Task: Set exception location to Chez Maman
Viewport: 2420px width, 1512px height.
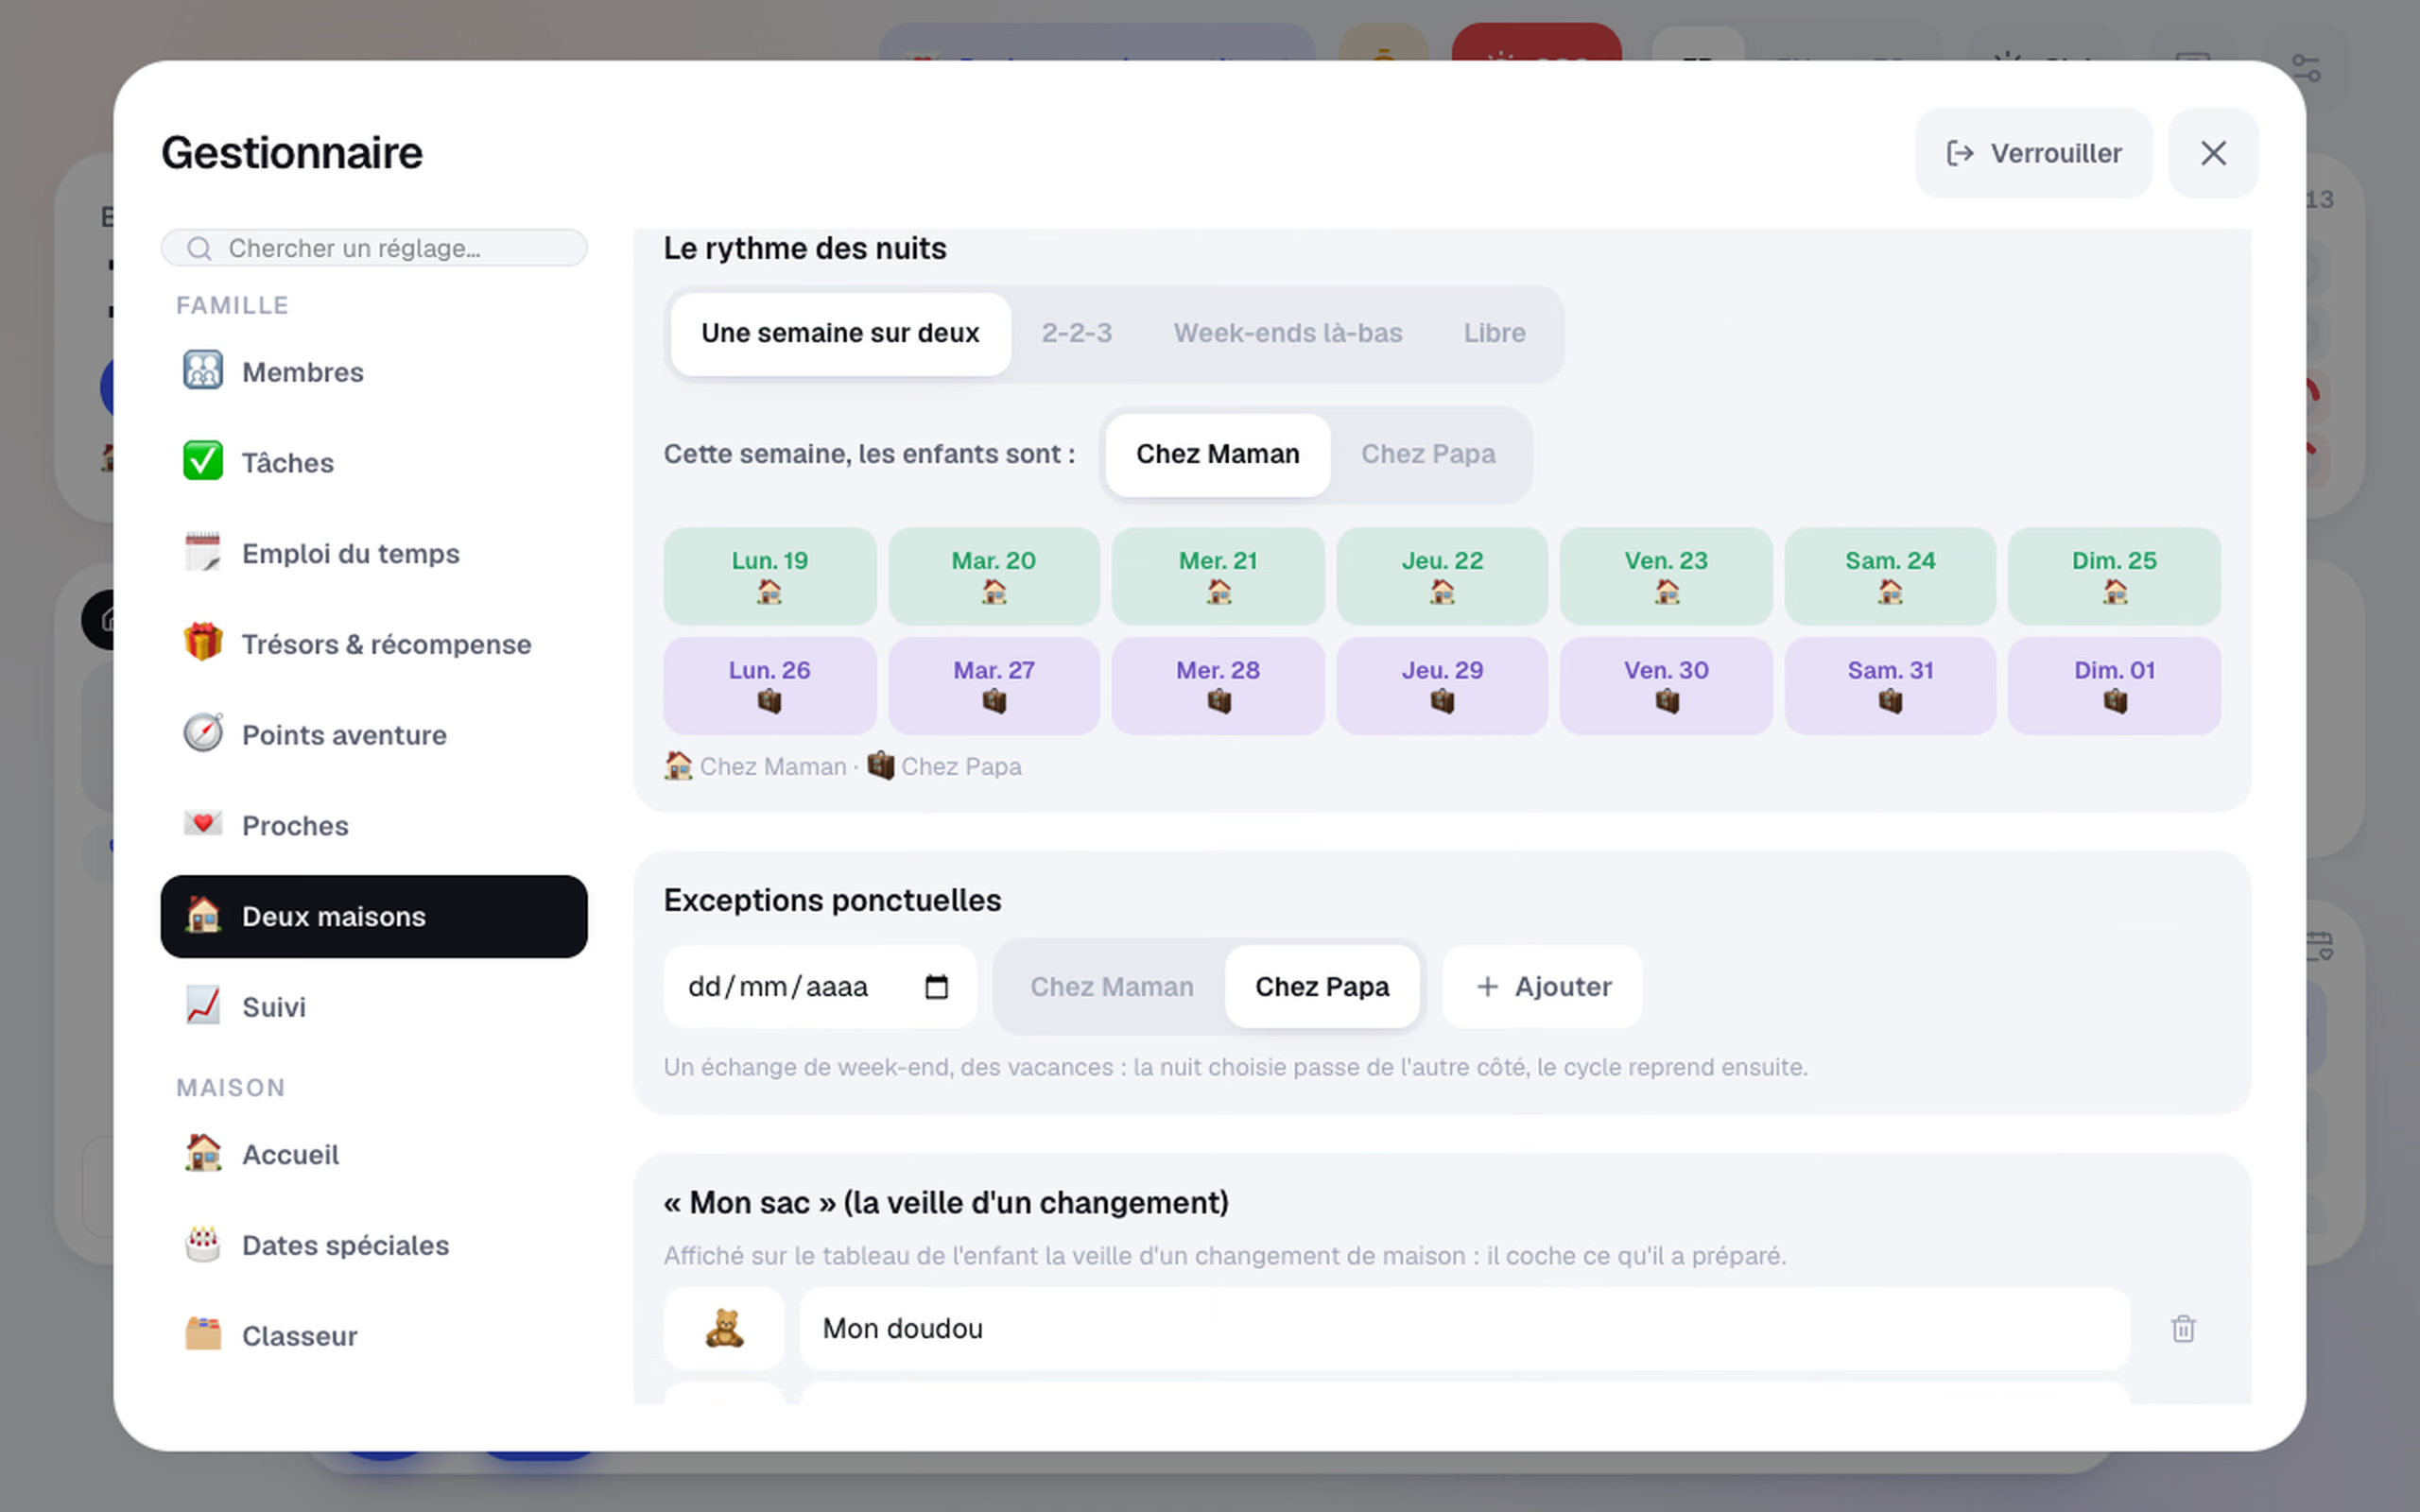Action: point(1111,987)
